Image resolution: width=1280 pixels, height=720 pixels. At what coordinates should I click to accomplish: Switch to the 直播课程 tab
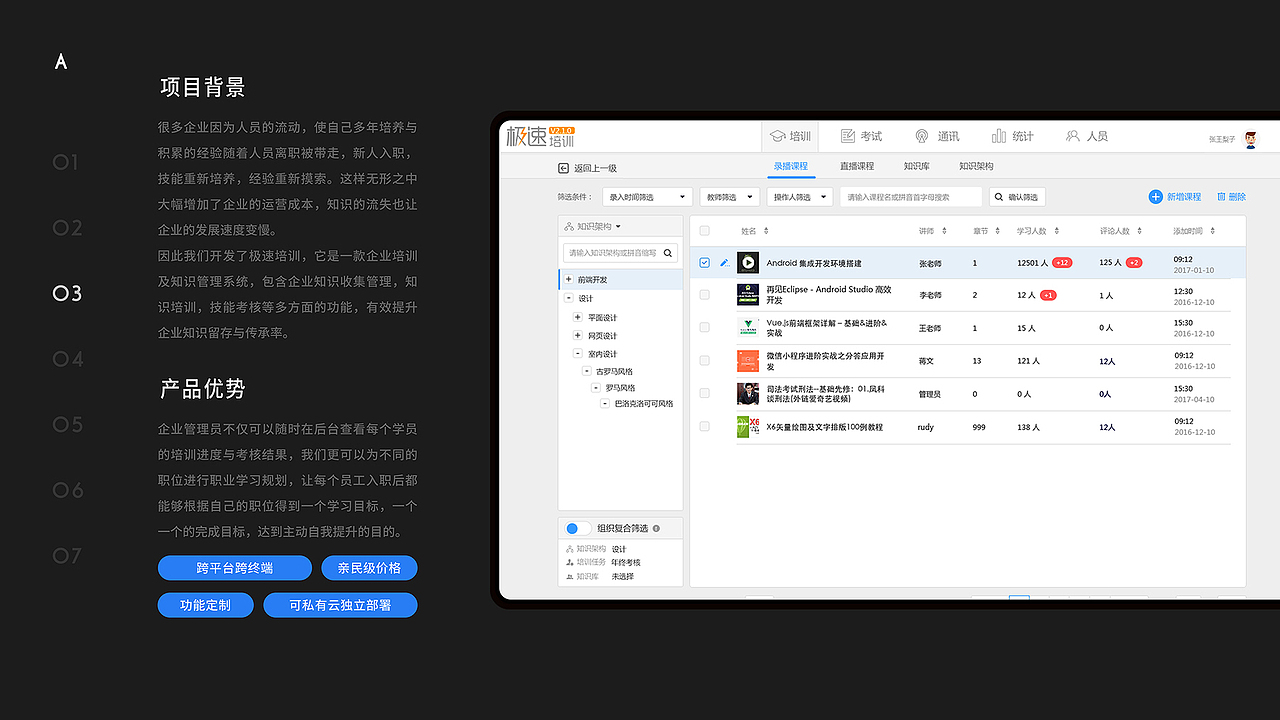[x=856, y=167]
